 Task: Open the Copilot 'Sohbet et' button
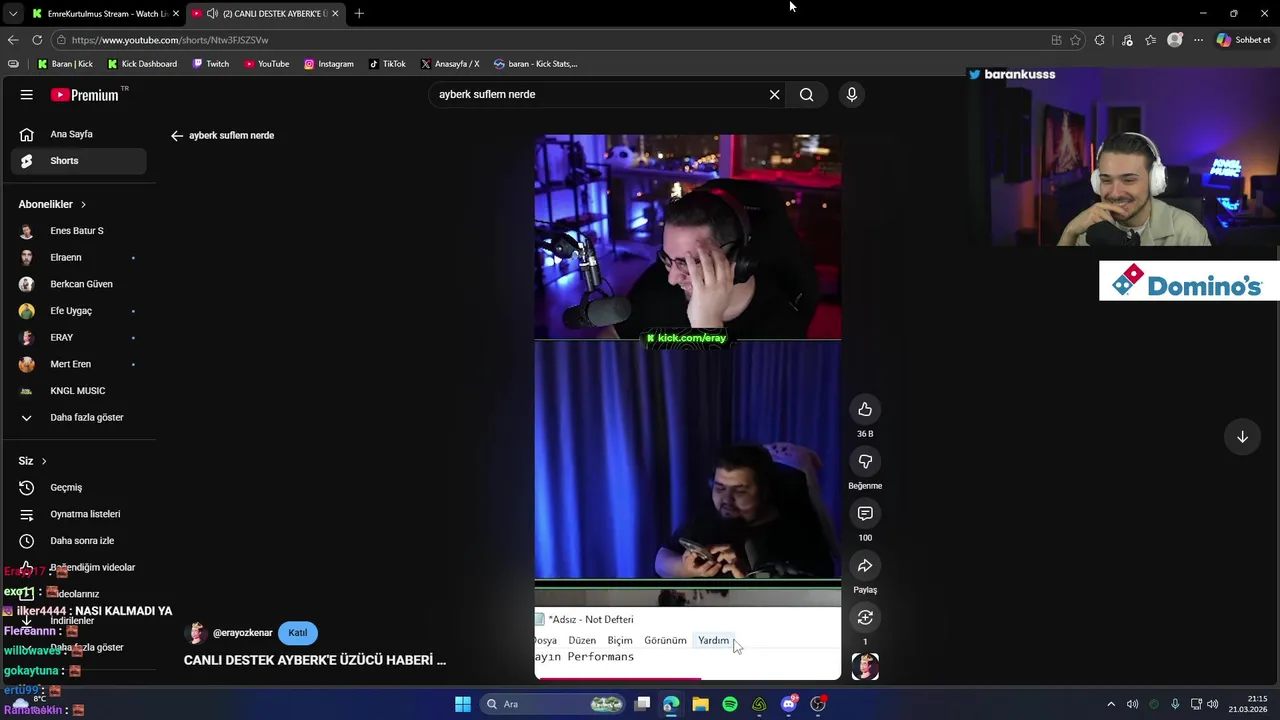pyautogui.click(x=1244, y=40)
